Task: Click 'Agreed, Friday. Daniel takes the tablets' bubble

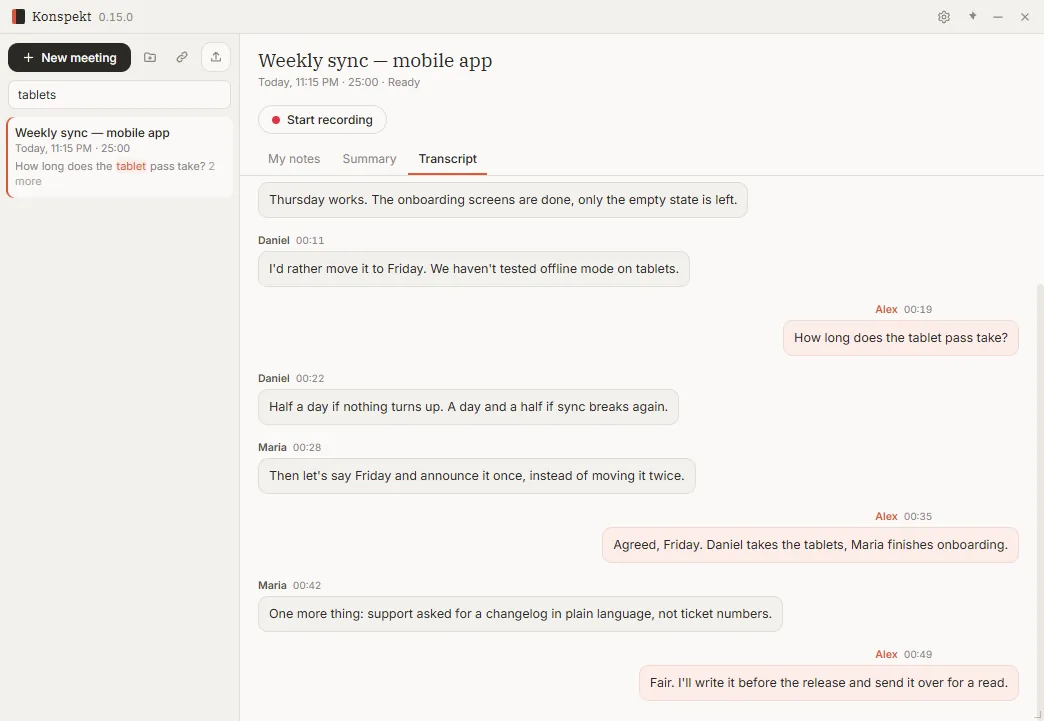Action: point(810,545)
